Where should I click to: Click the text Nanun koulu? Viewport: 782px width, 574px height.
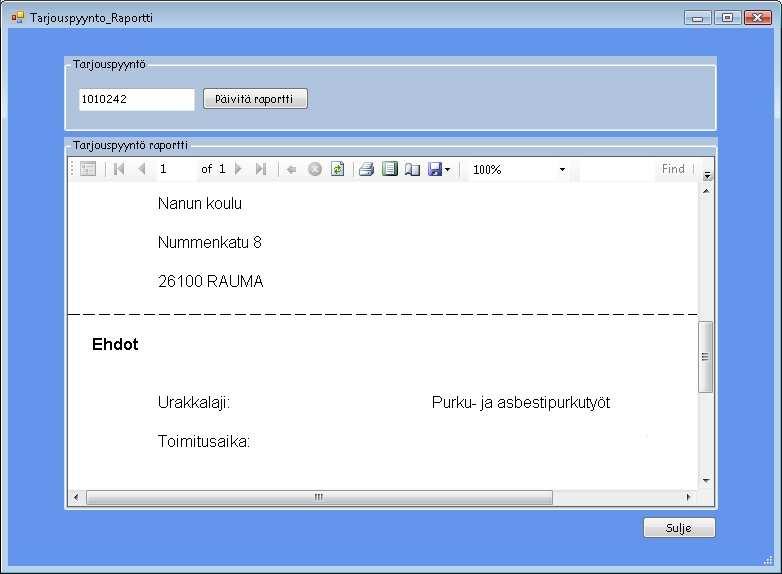pos(199,203)
